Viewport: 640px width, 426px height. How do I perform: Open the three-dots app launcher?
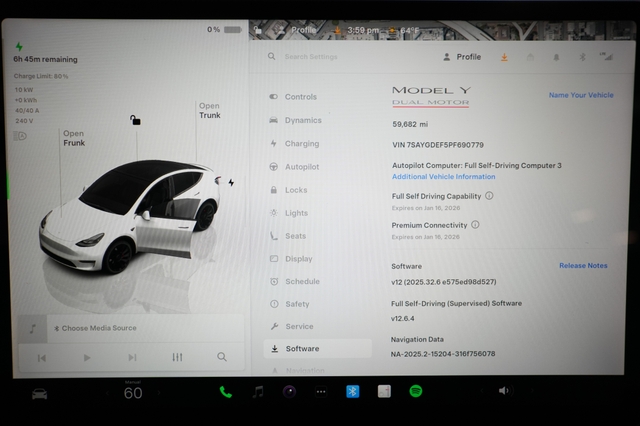pos(321,392)
